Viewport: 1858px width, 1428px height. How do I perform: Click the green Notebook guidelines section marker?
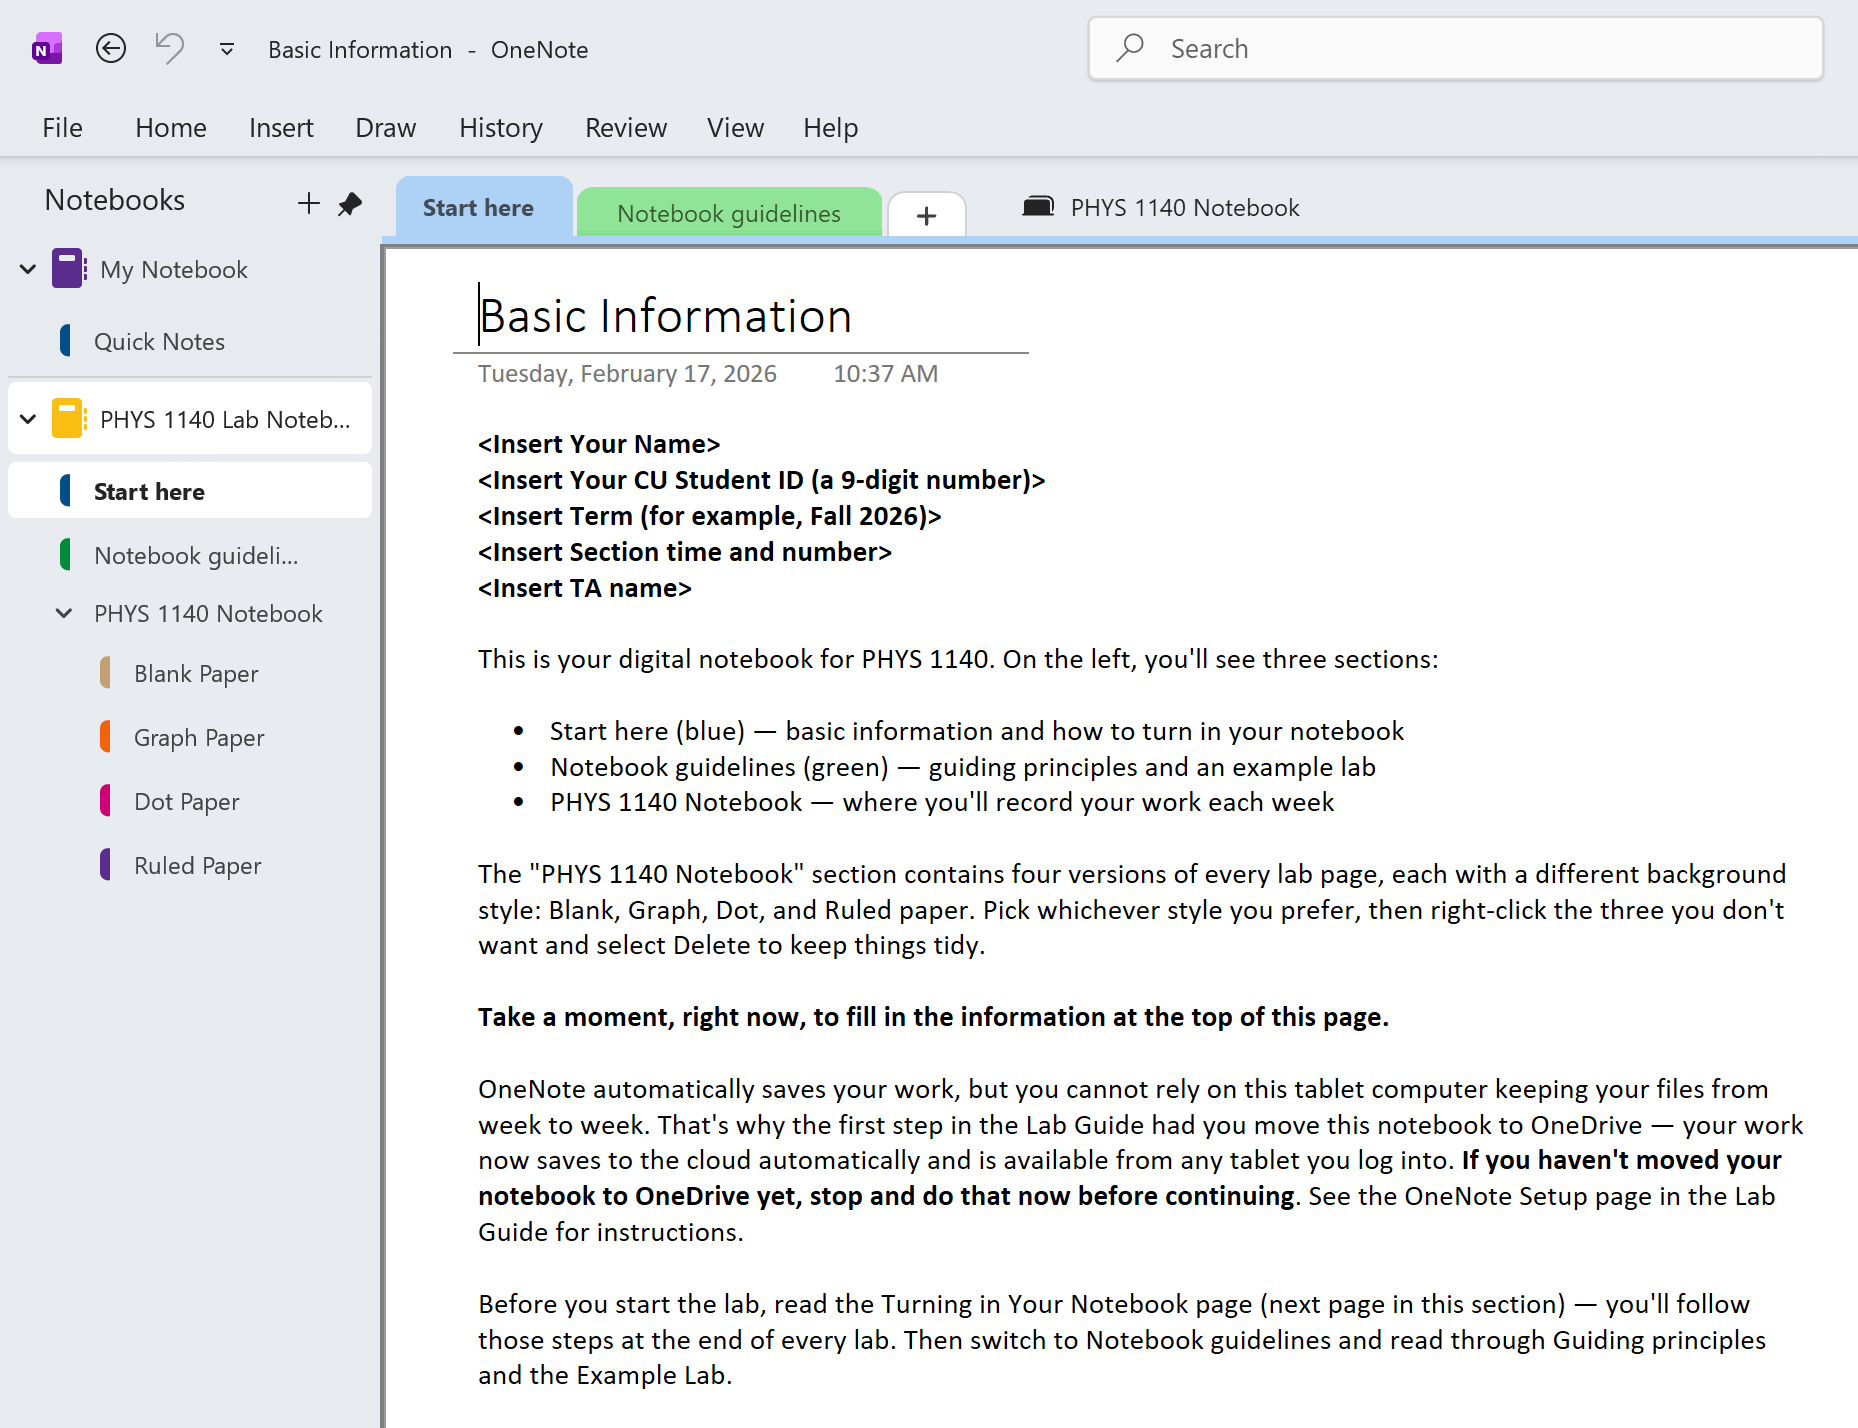65,555
